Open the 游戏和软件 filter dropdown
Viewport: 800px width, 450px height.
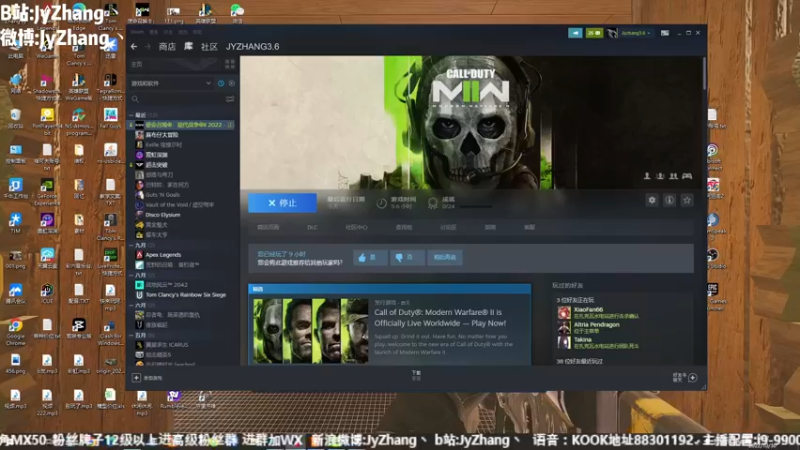click(x=171, y=83)
